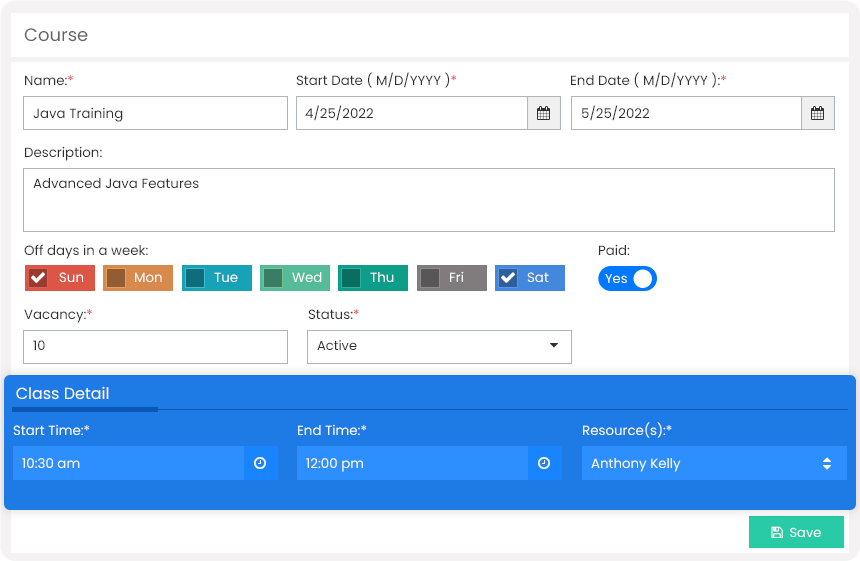Open the End Date calendar picker icon
Viewport: 860px width, 561px height.
(x=817, y=114)
